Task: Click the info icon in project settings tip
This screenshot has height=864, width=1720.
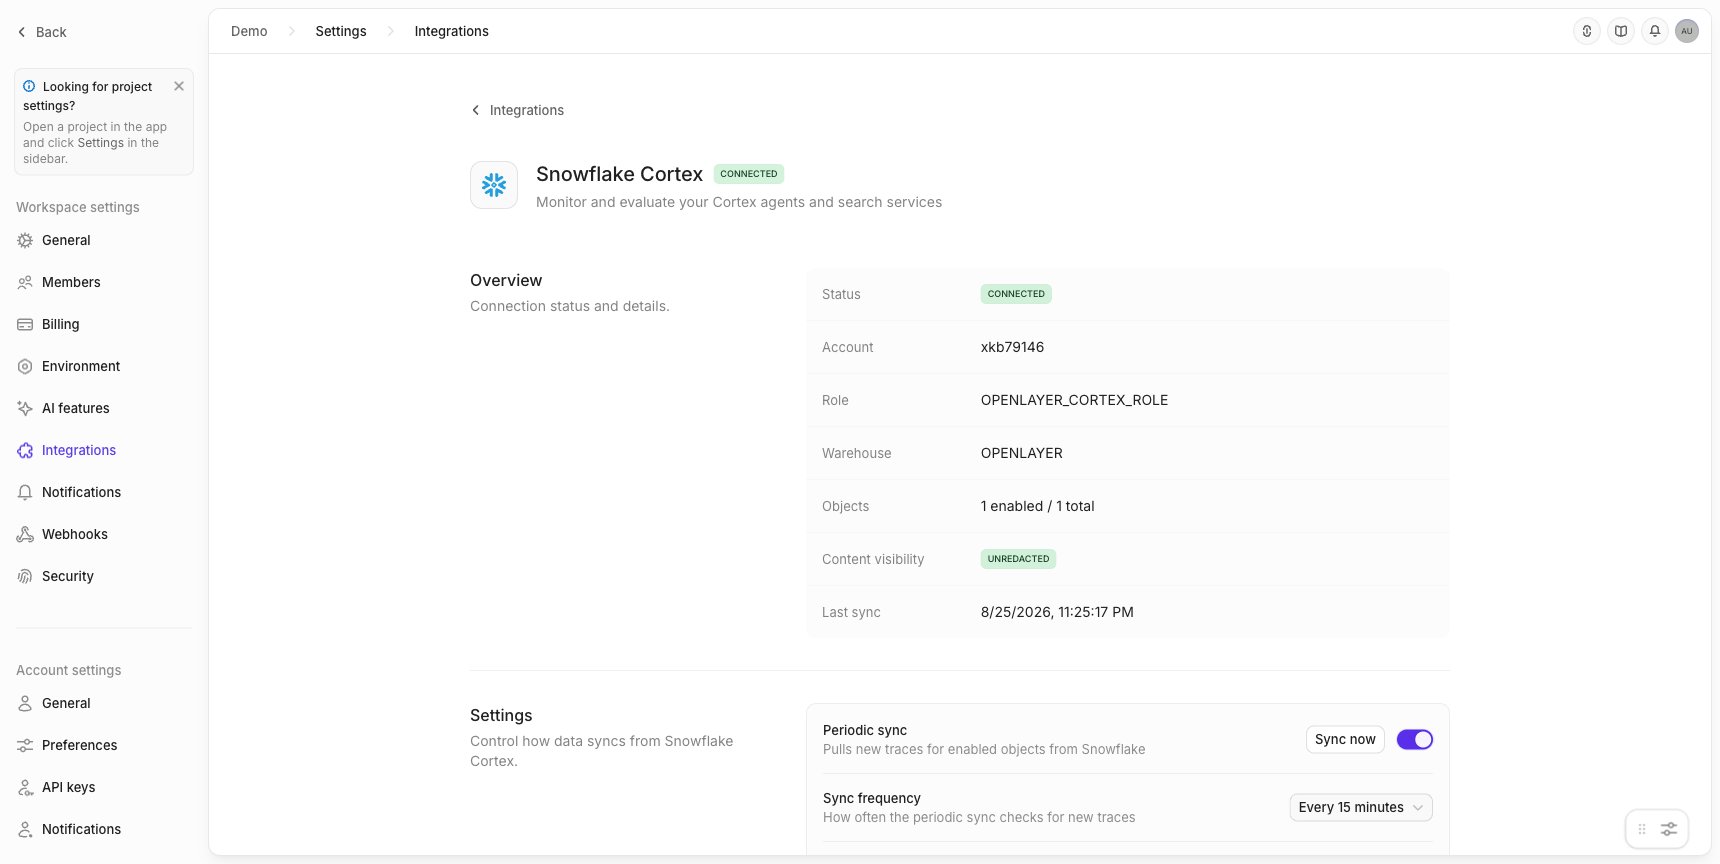Action: 29,87
